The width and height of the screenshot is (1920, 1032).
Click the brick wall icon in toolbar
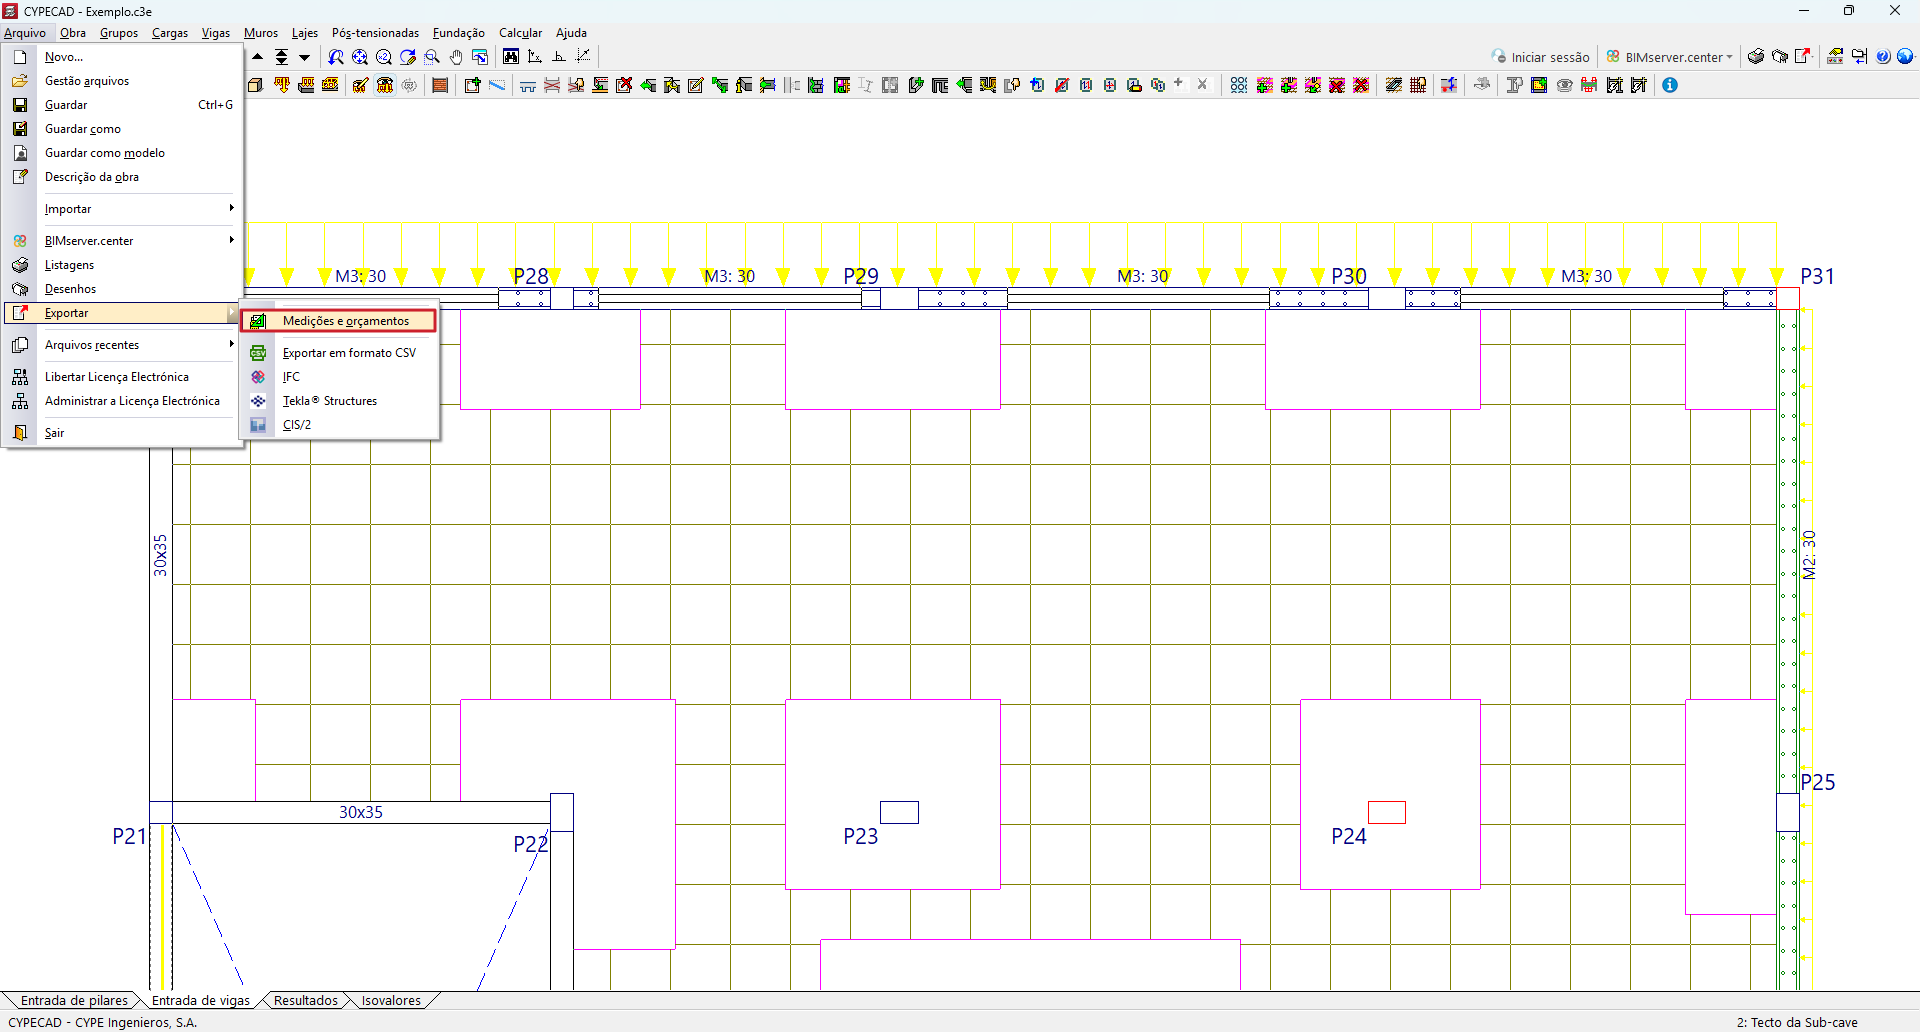440,85
